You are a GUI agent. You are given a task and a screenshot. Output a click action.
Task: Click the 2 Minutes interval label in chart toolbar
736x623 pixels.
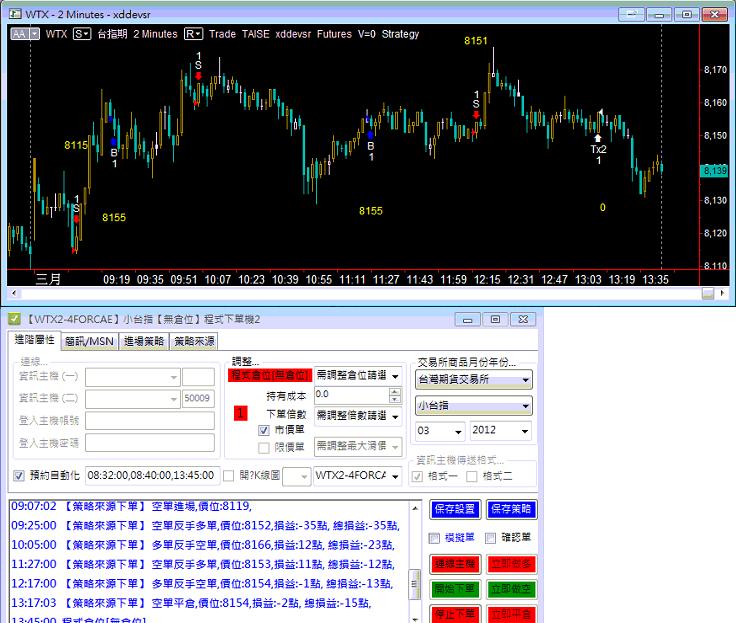155,34
